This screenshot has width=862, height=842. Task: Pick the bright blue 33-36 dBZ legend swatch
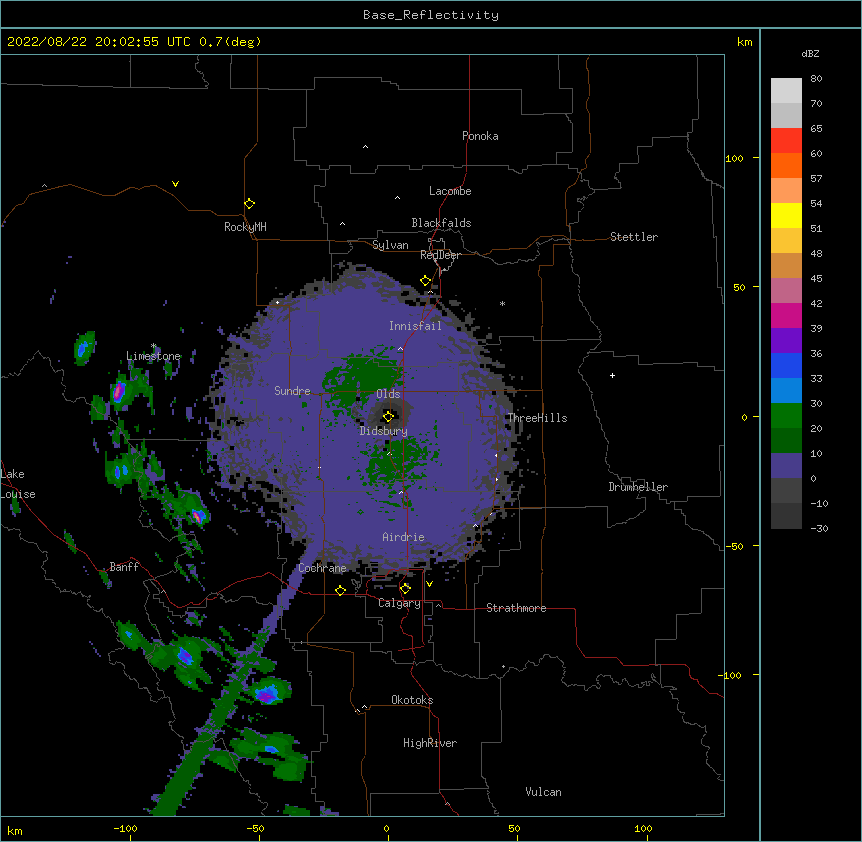point(786,365)
